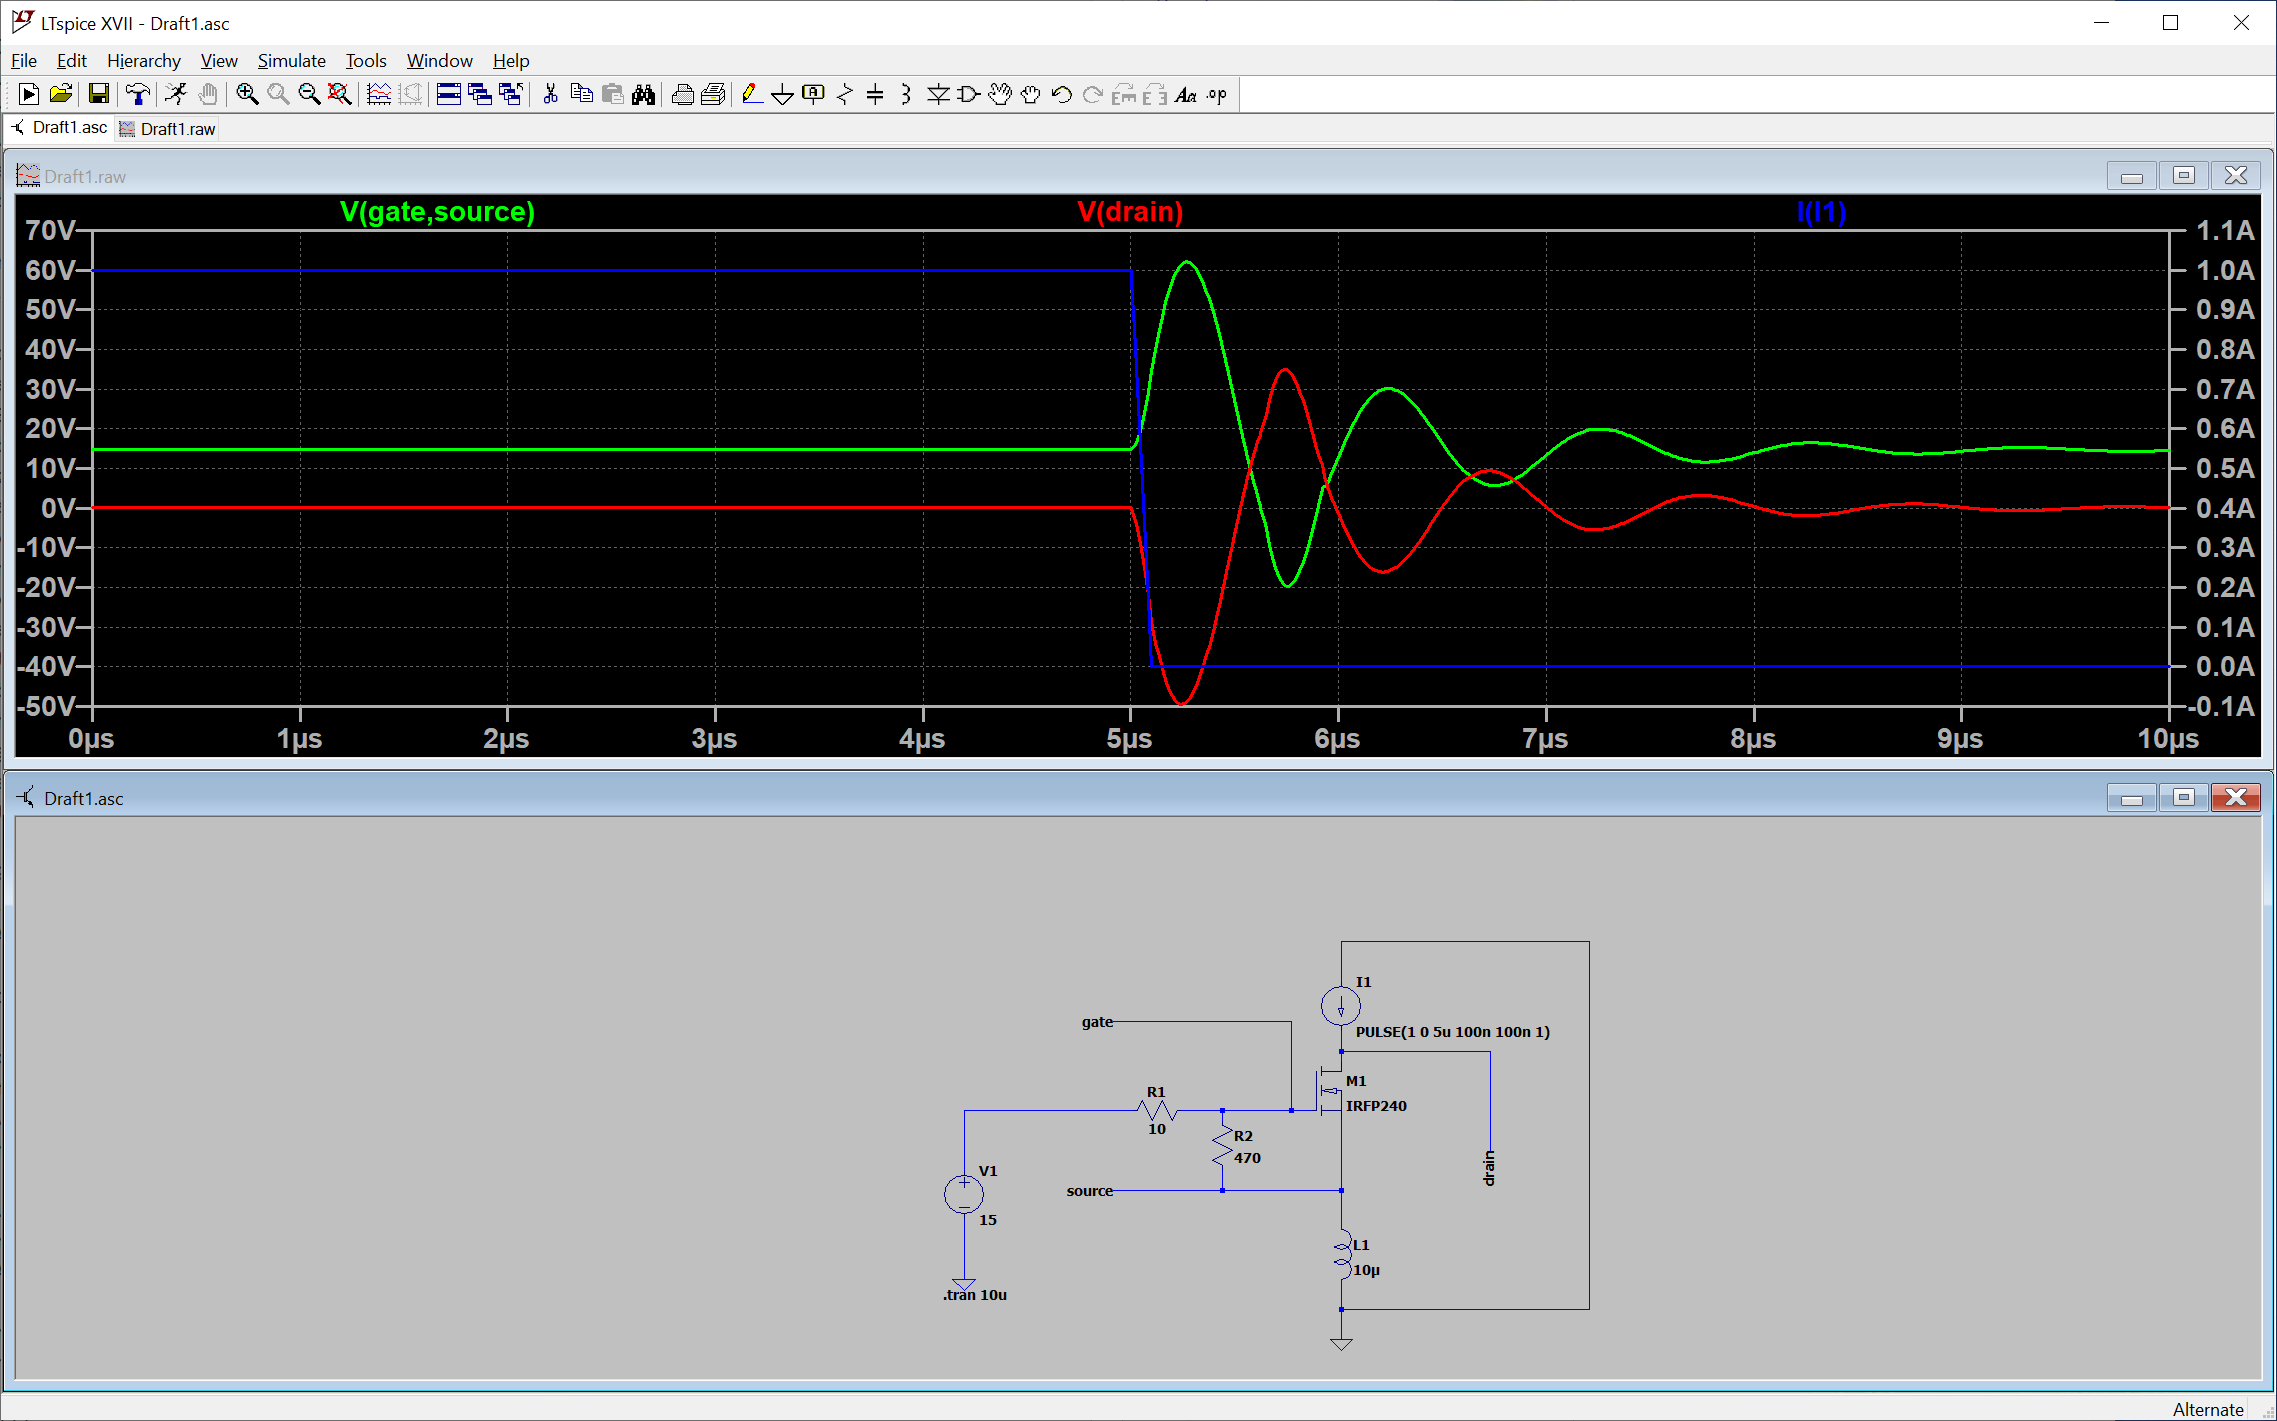This screenshot has height=1421, width=2277.
Task: Cascade windows toolbar icon
Action: (511, 95)
